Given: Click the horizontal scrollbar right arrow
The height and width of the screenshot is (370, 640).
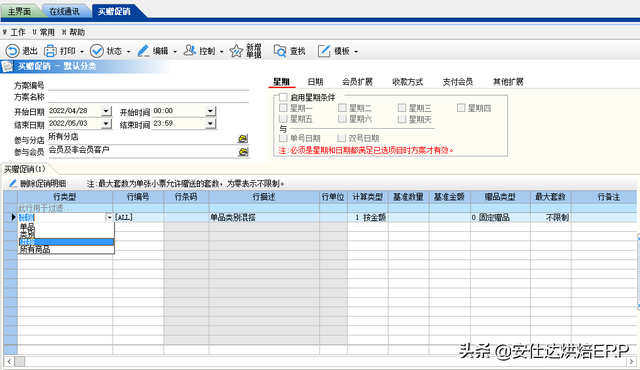Looking at the screenshot, I should point(631,361).
